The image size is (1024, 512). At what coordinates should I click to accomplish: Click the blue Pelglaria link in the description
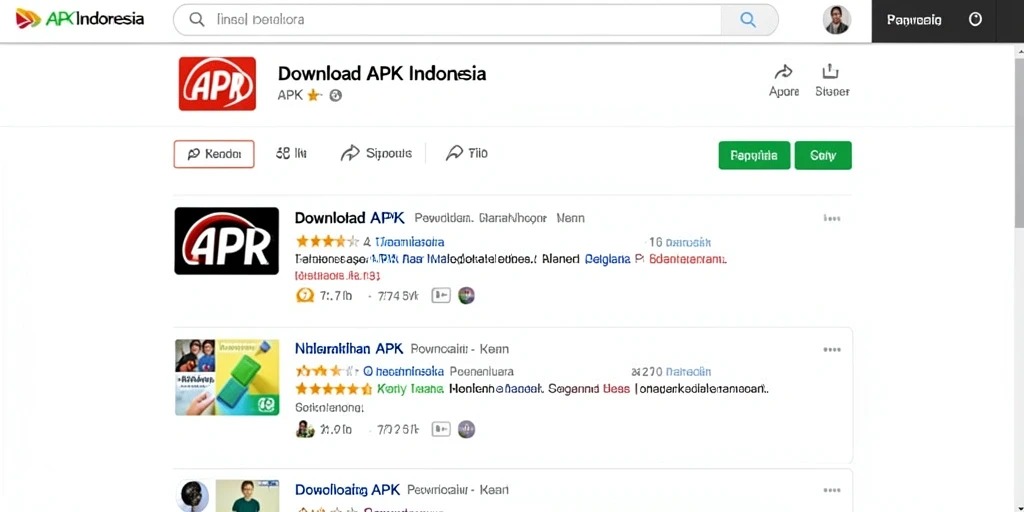pyautogui.click(x=607, y=259)
